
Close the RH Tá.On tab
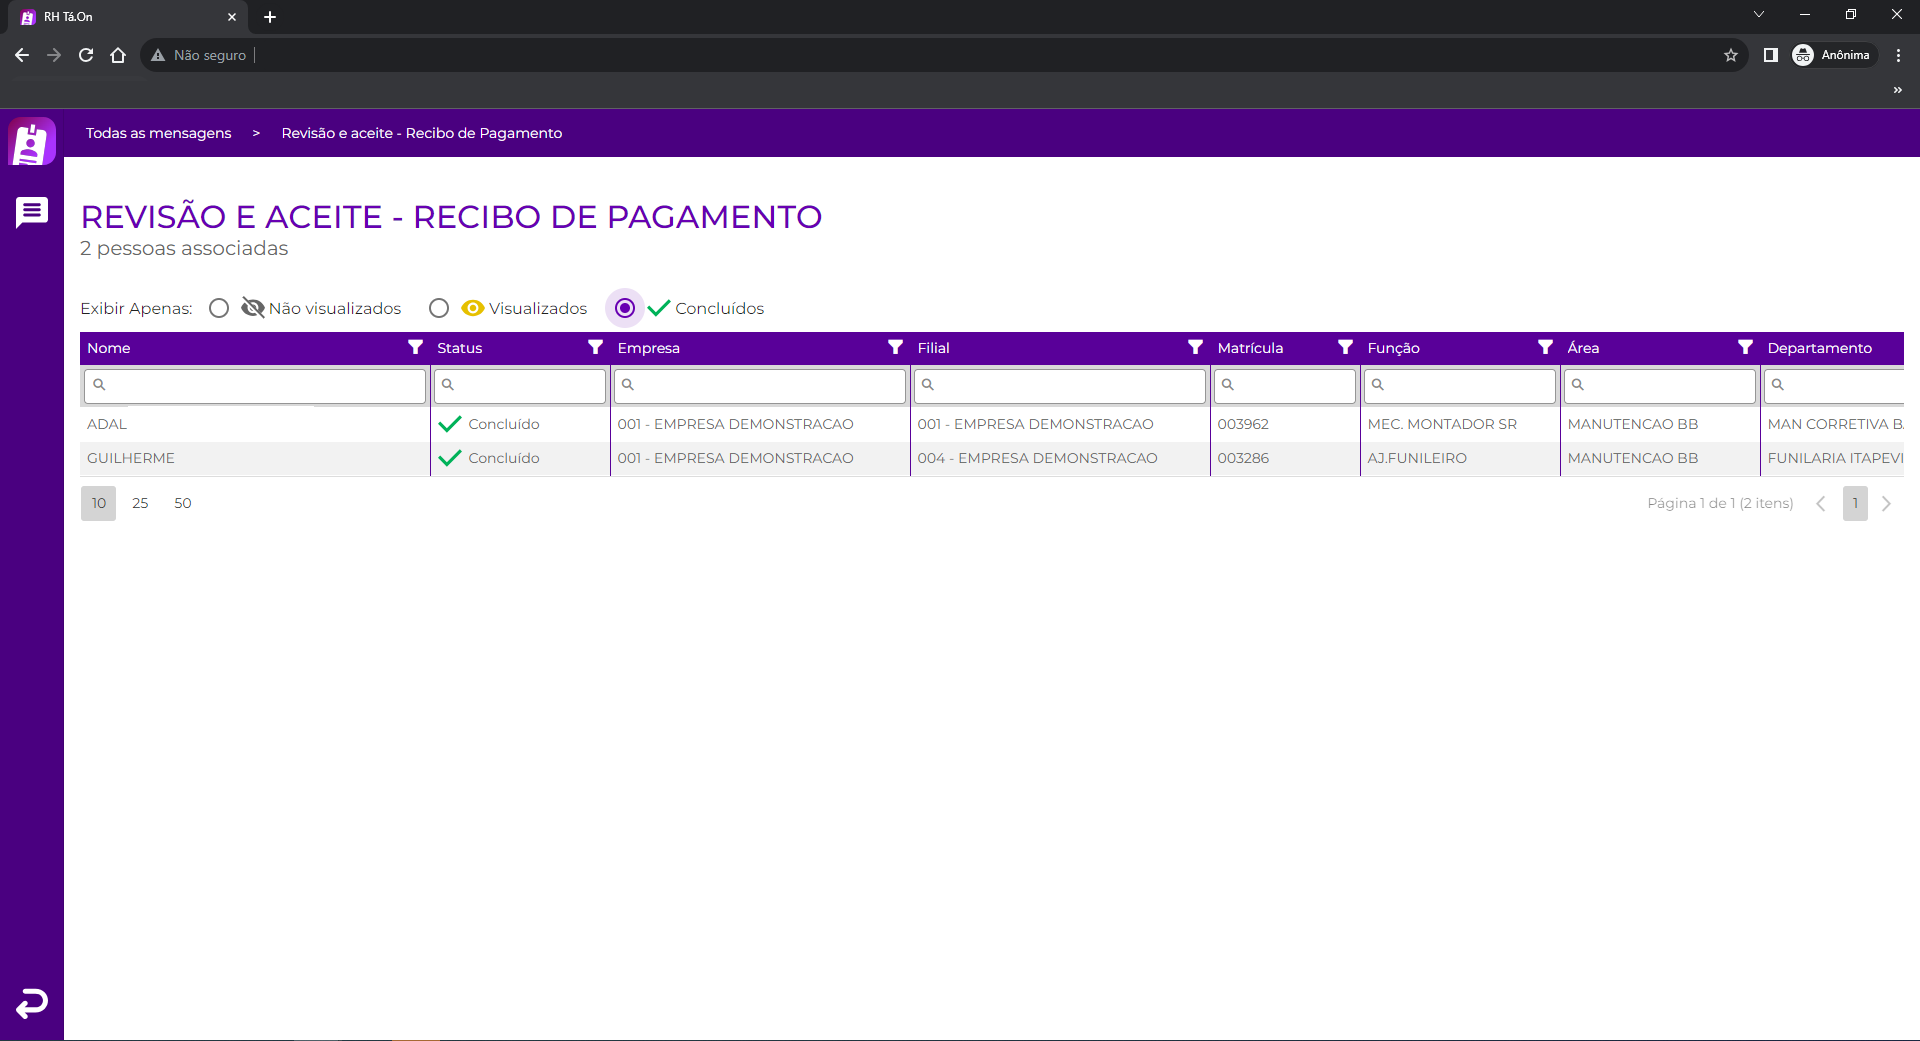click(232, 17)
